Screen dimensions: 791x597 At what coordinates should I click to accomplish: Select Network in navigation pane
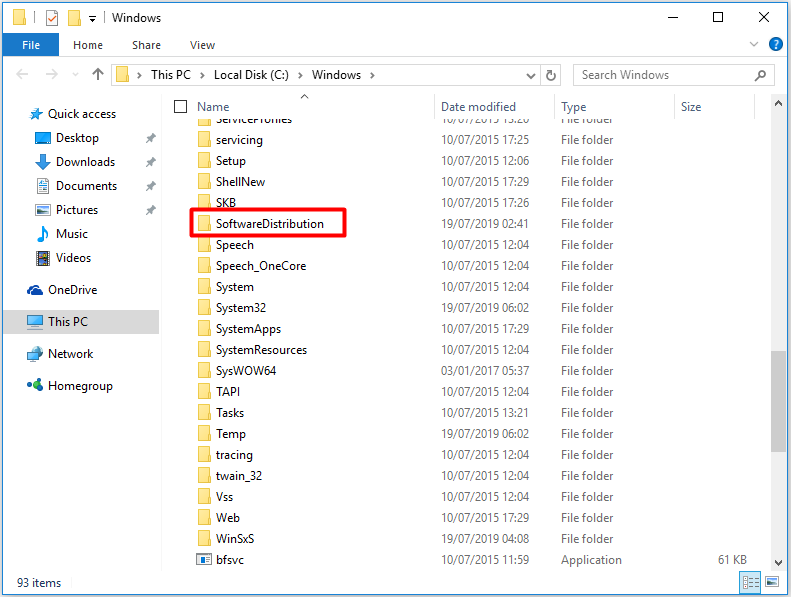[x=70, y=354]
